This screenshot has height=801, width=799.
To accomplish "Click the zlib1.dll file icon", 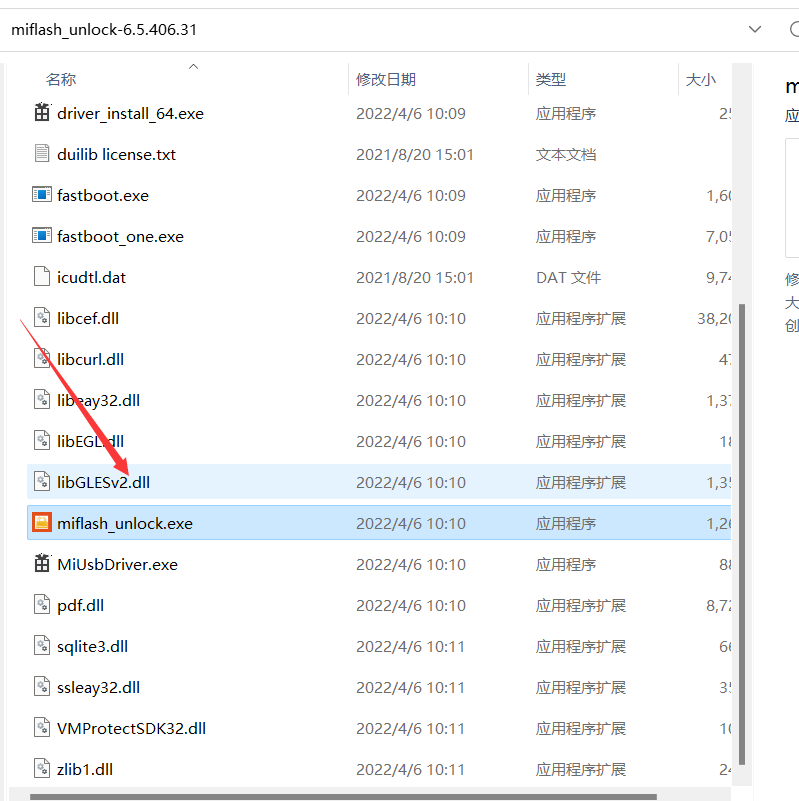I will [x=42, y=768].
